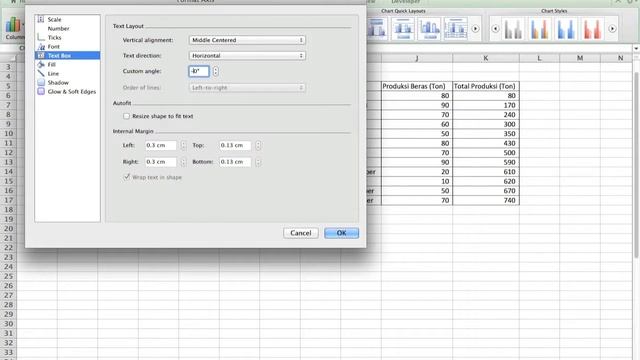This screenshot has height=360, width=640.
Task: Click the Top margin field
Action: [x=235, y=145]
